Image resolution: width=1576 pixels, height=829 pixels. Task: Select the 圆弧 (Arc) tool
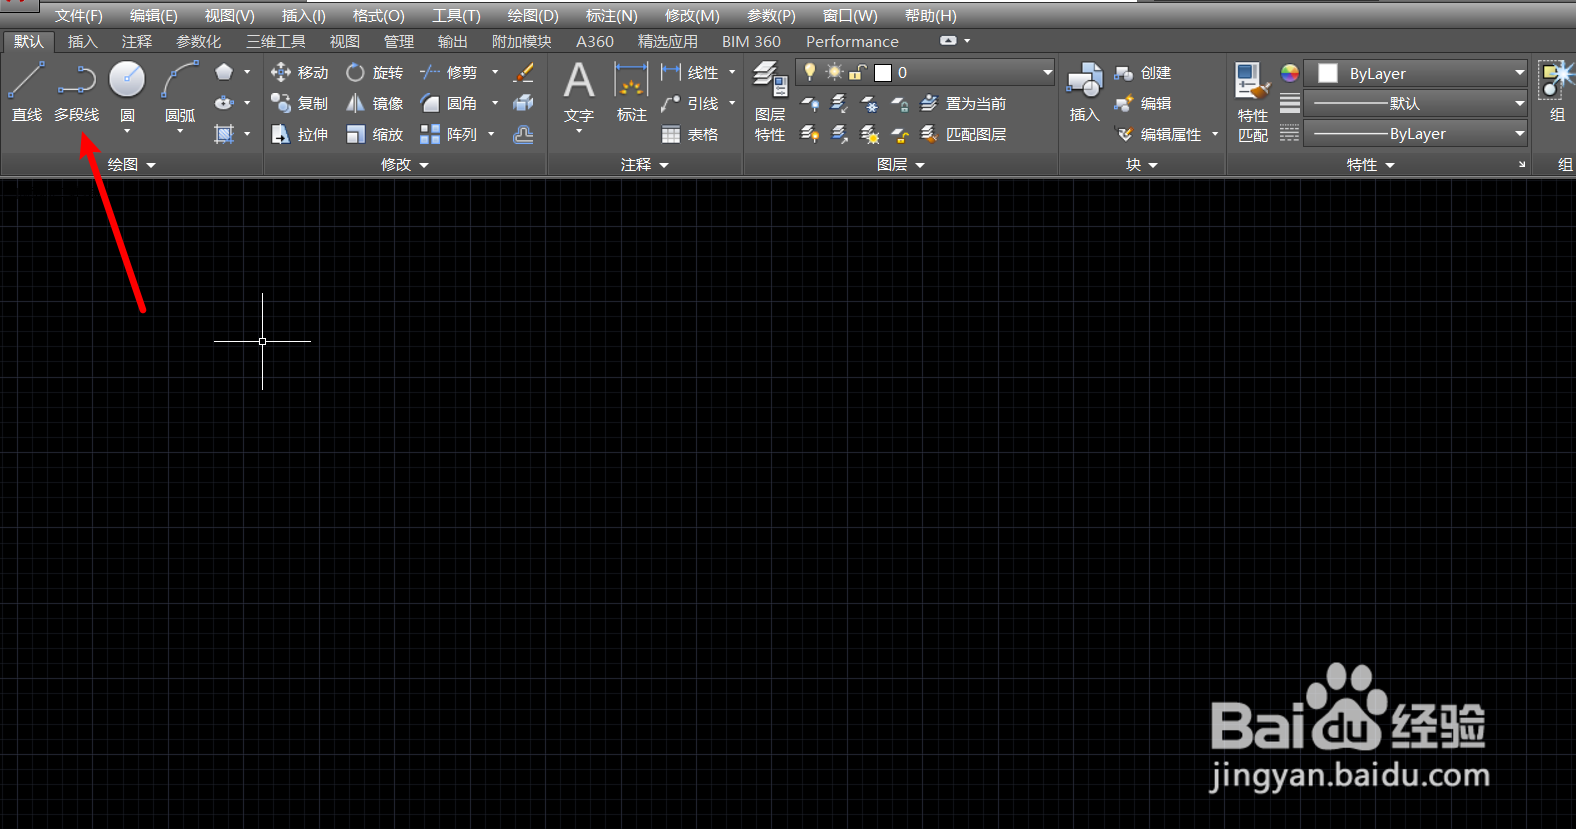180,92
